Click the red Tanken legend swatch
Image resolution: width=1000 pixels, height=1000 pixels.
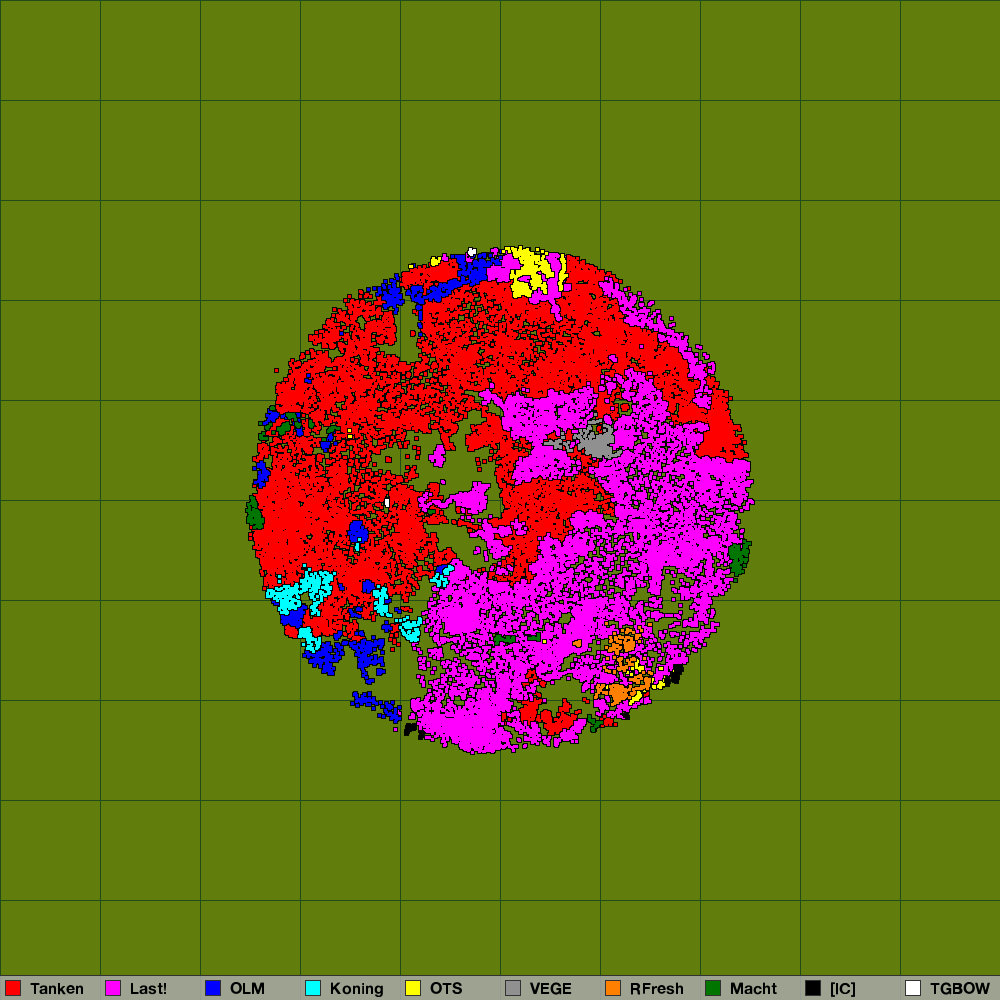(13, 988)
